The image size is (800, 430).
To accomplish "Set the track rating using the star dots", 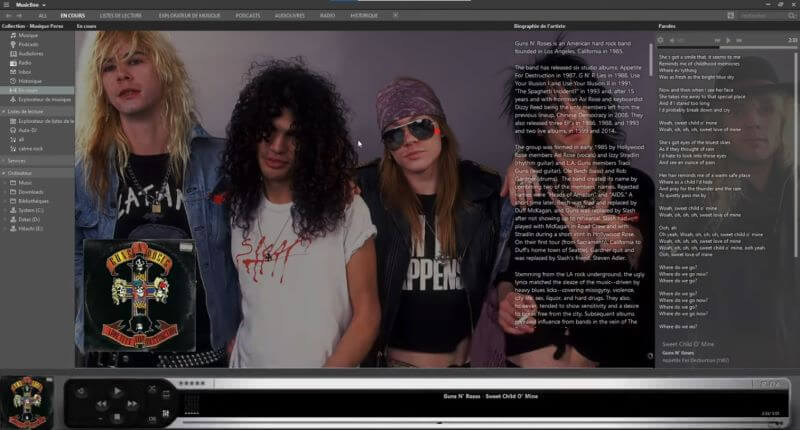I will click(192, 383).
